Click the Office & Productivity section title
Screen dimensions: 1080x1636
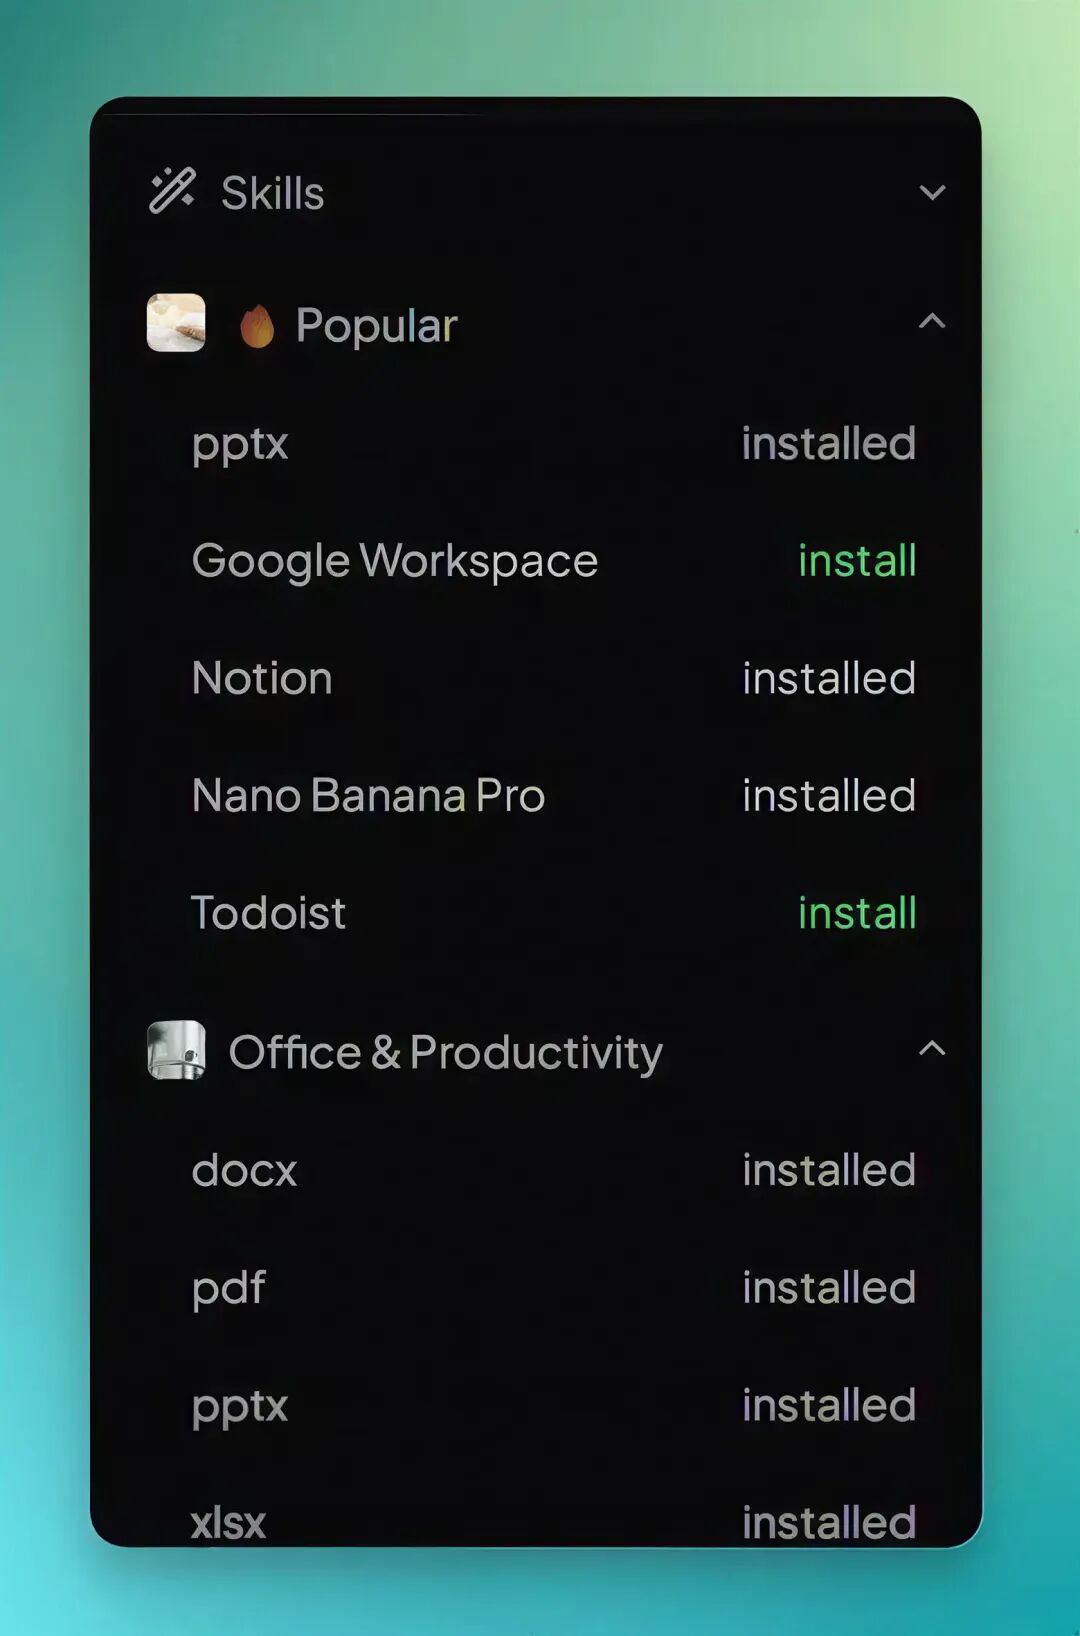[x=445, y=1052]
